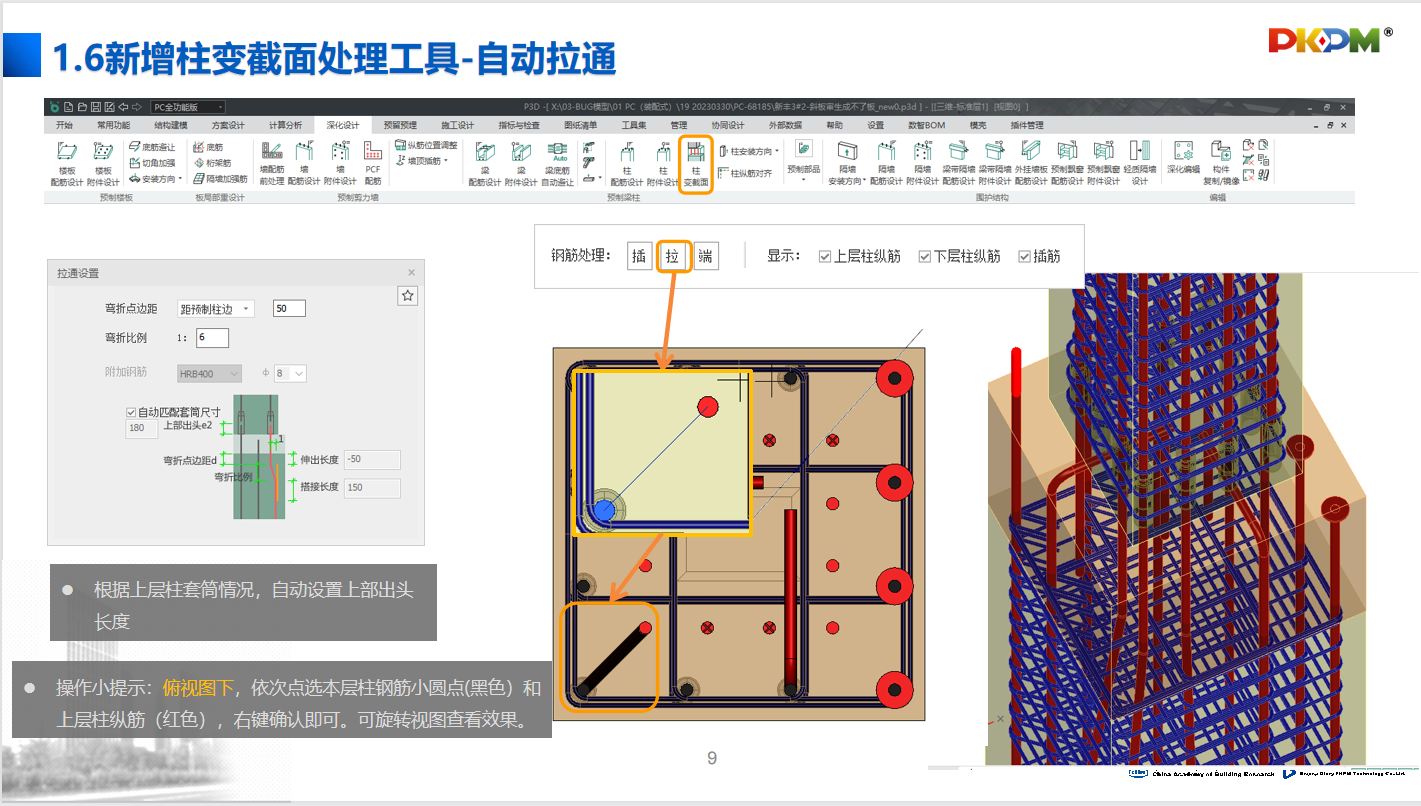Open the PCF配筋 tool

(x=373, y=163)
